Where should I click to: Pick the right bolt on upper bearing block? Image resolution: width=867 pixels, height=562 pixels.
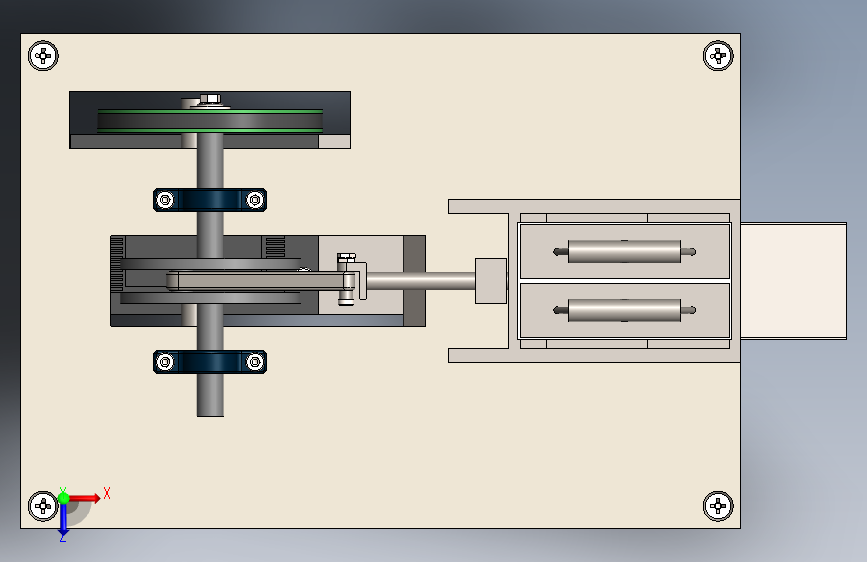tap(255, 200)
